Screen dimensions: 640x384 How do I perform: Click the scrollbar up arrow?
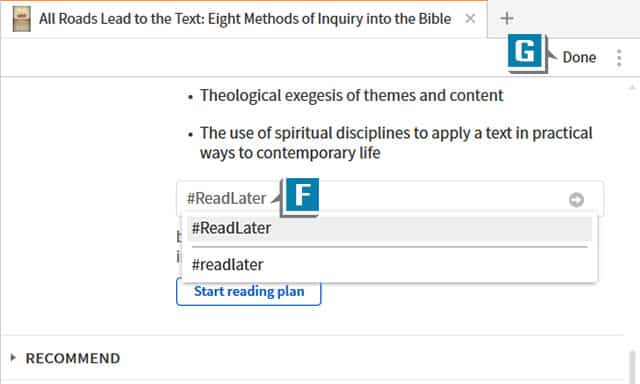(632, 87)
